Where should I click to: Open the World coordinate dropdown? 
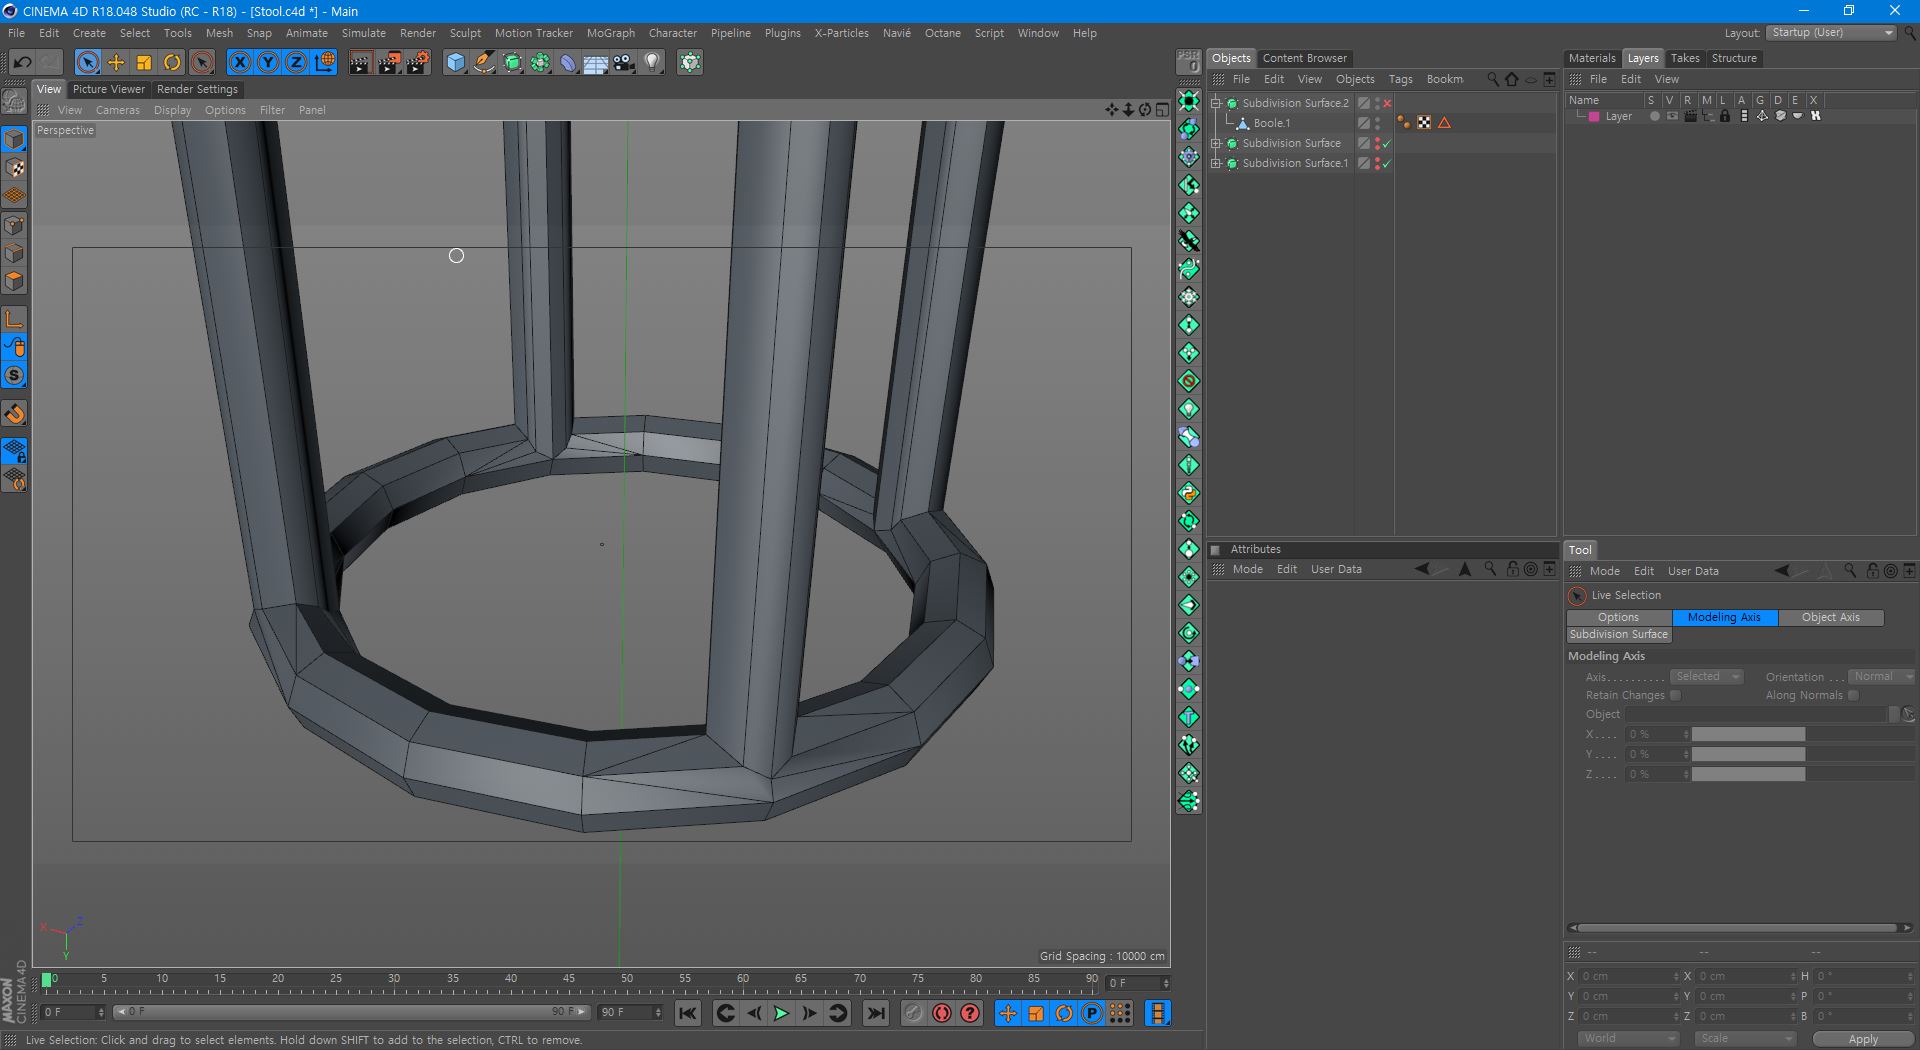(x=1628, y=1039)
